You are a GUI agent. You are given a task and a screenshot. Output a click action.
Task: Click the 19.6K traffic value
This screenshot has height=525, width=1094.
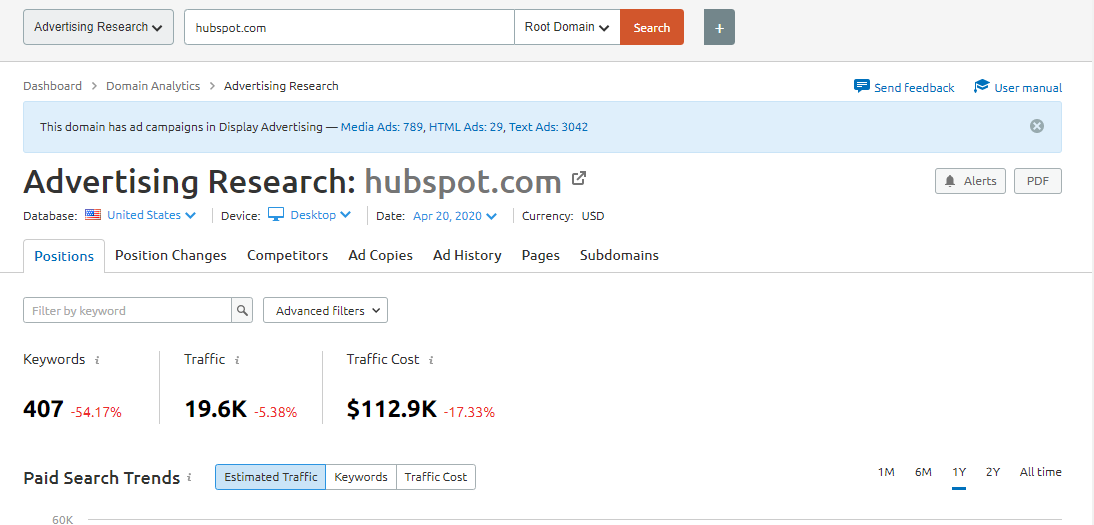click(x=216, y=409)
